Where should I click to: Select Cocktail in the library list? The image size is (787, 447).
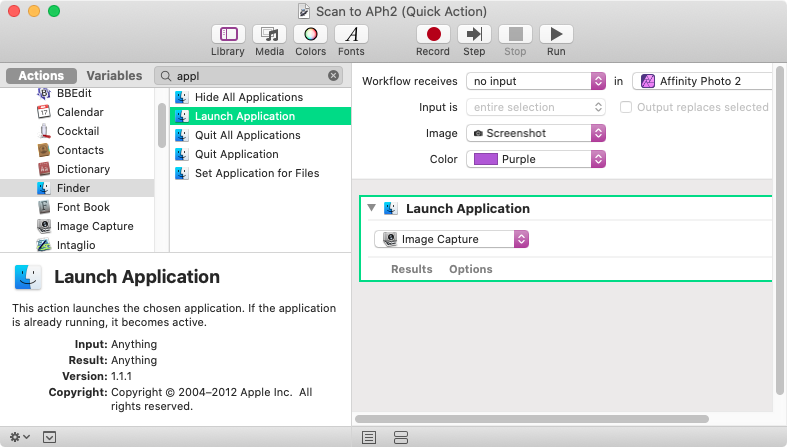[77, 131]
